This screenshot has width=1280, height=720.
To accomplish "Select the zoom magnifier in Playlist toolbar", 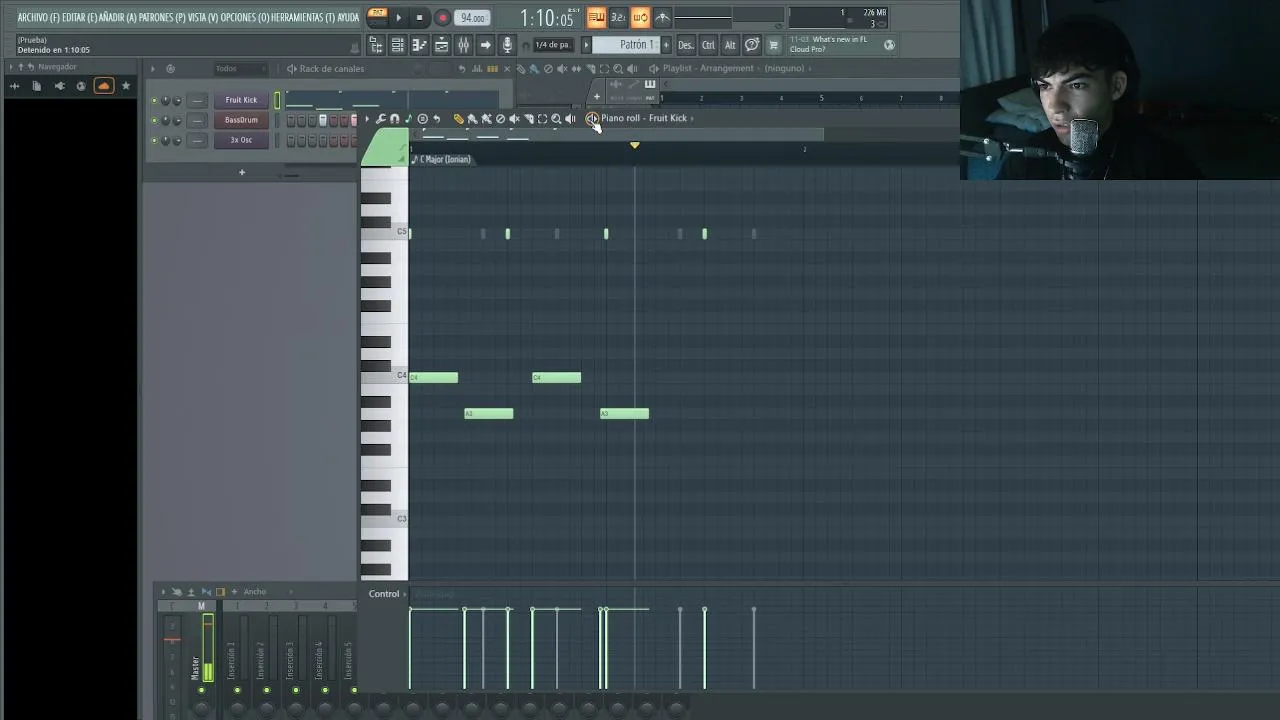I will coord(618,68).
